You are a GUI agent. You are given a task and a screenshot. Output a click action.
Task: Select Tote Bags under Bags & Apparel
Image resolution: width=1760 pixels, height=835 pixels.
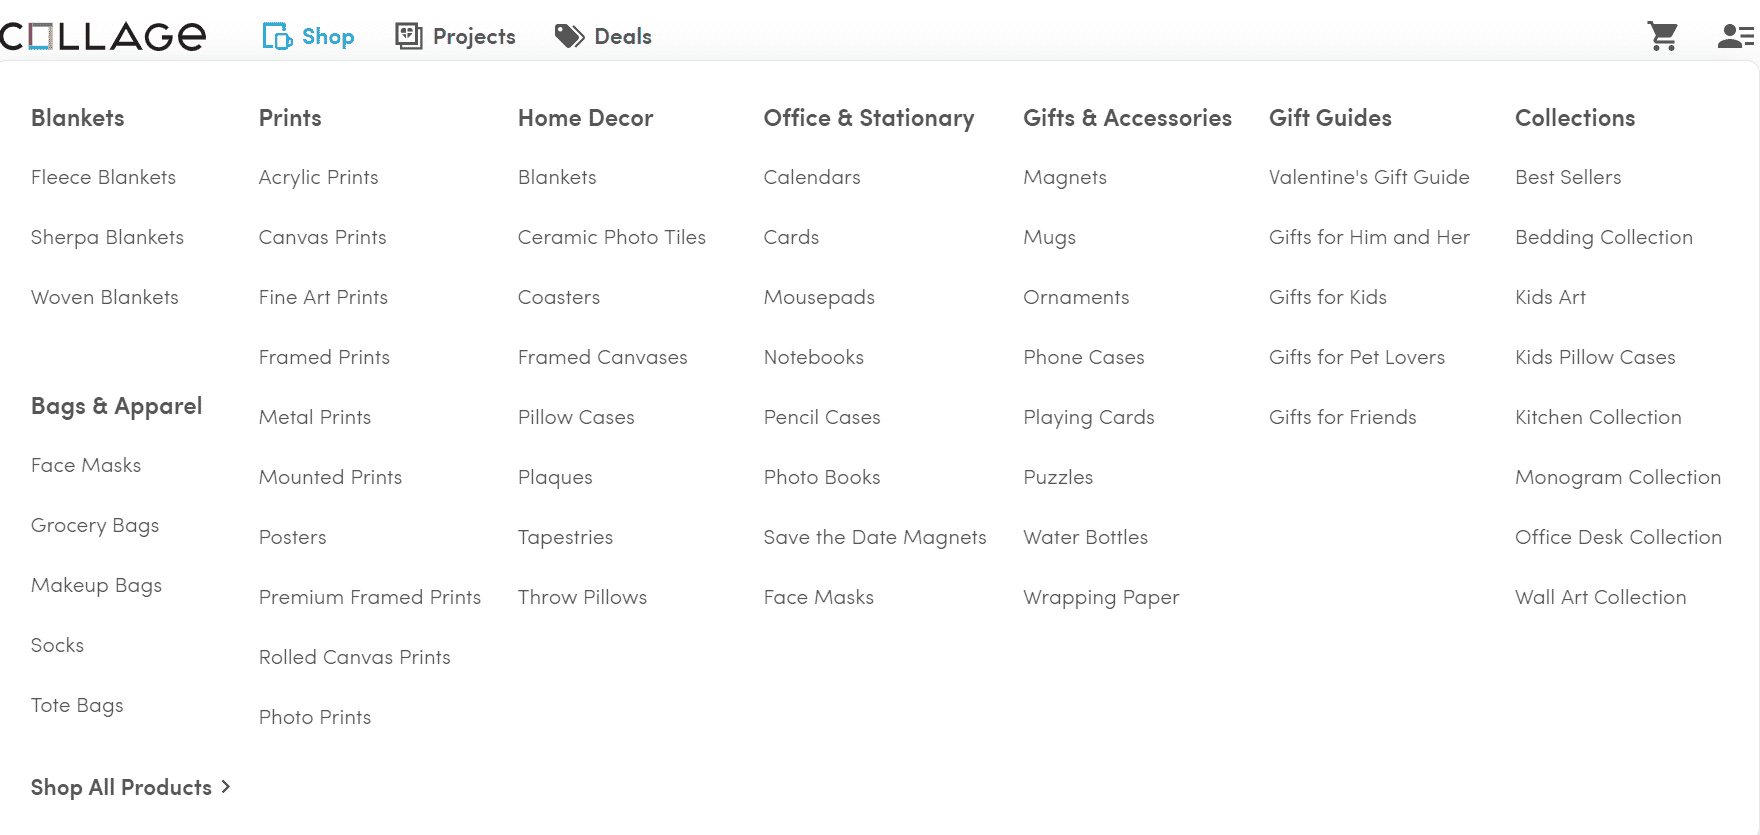pyautogui.click(x=77, y=705)
